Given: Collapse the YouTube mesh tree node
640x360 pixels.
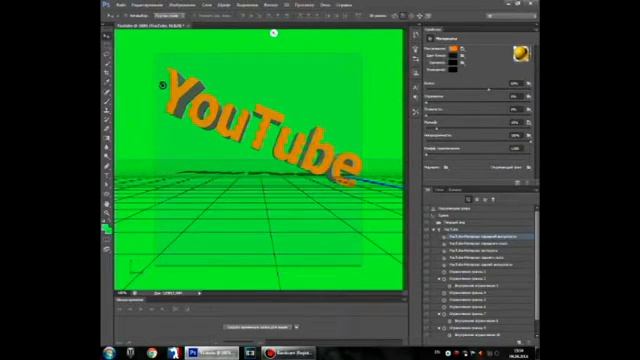Looking at the screenshot, I should [433, 230].
